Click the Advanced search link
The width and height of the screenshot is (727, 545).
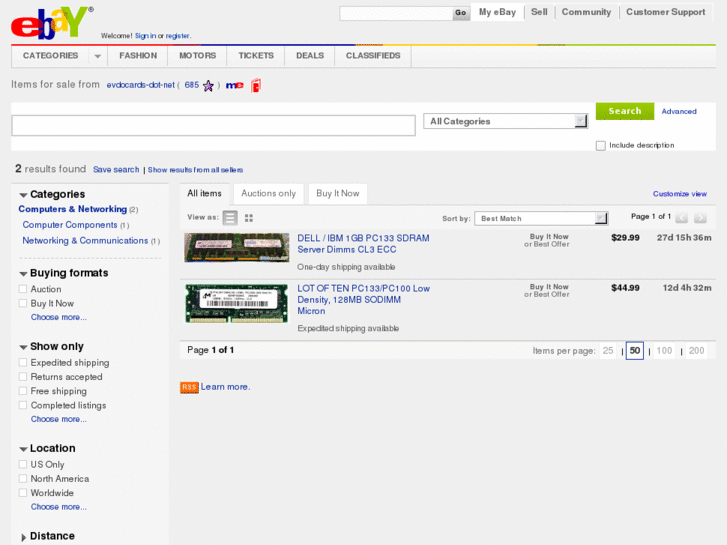point(679,112)
